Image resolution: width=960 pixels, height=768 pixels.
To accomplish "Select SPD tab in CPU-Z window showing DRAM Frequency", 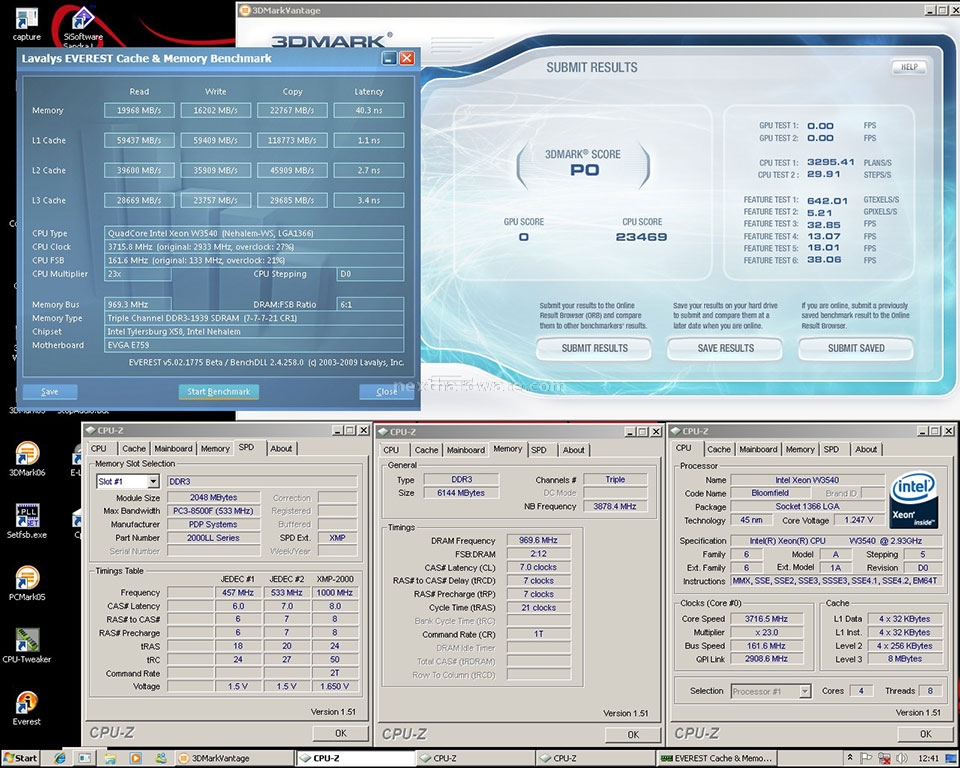I will (x=539, y=450).
